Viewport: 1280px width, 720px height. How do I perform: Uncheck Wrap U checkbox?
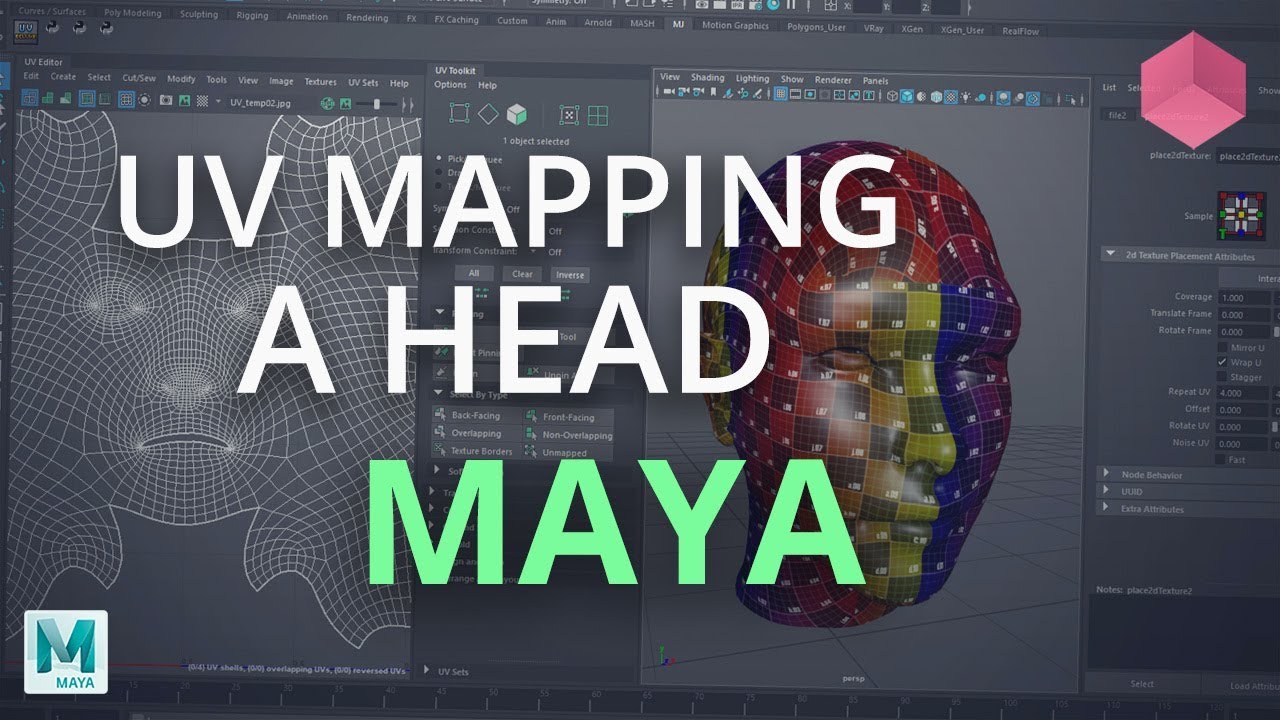coord(1222,362)
